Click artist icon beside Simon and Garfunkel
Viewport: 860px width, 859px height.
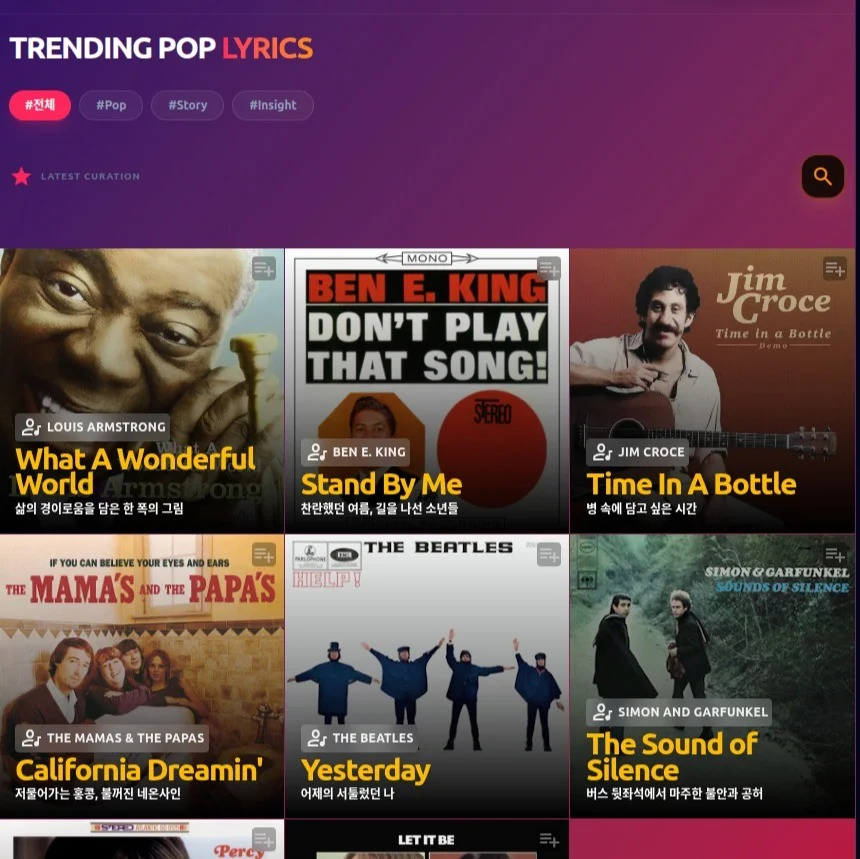(x=602, y=712)
